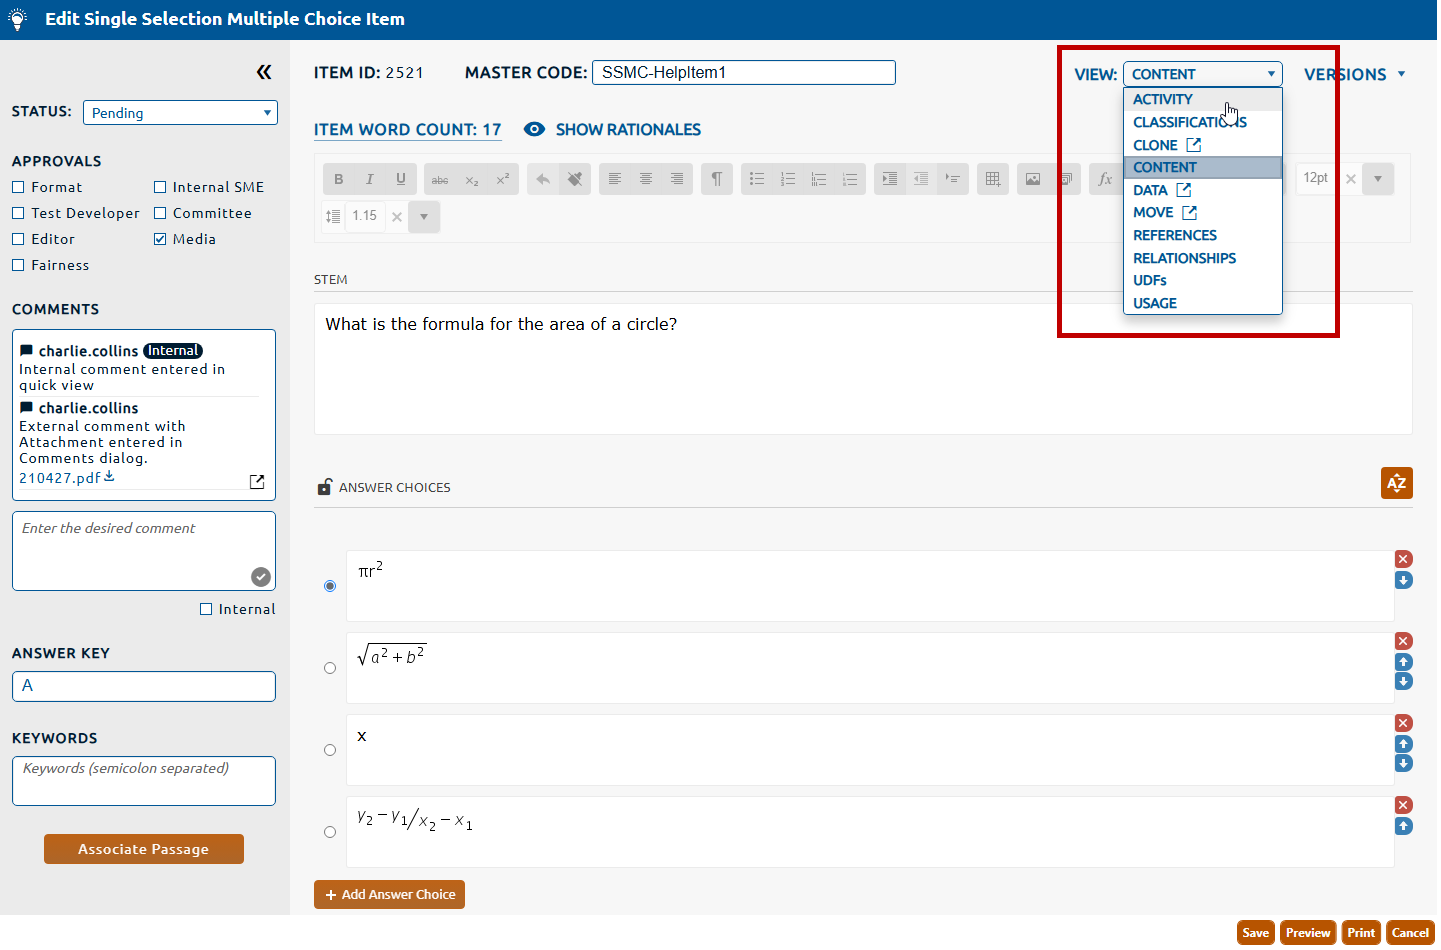
Task: Expand the Versions dropdown
Action: point(1354,74)
